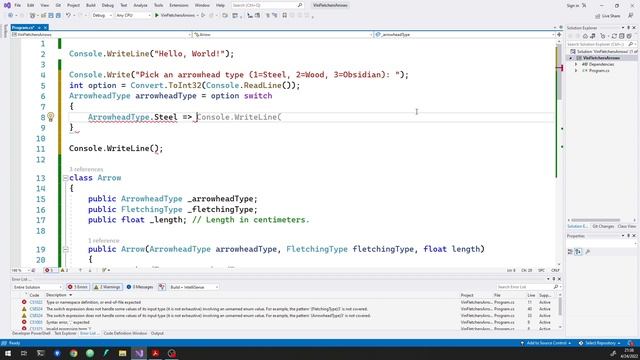
Task: Click Start Without Debugging outline play icon
Action: pos(203,15)
